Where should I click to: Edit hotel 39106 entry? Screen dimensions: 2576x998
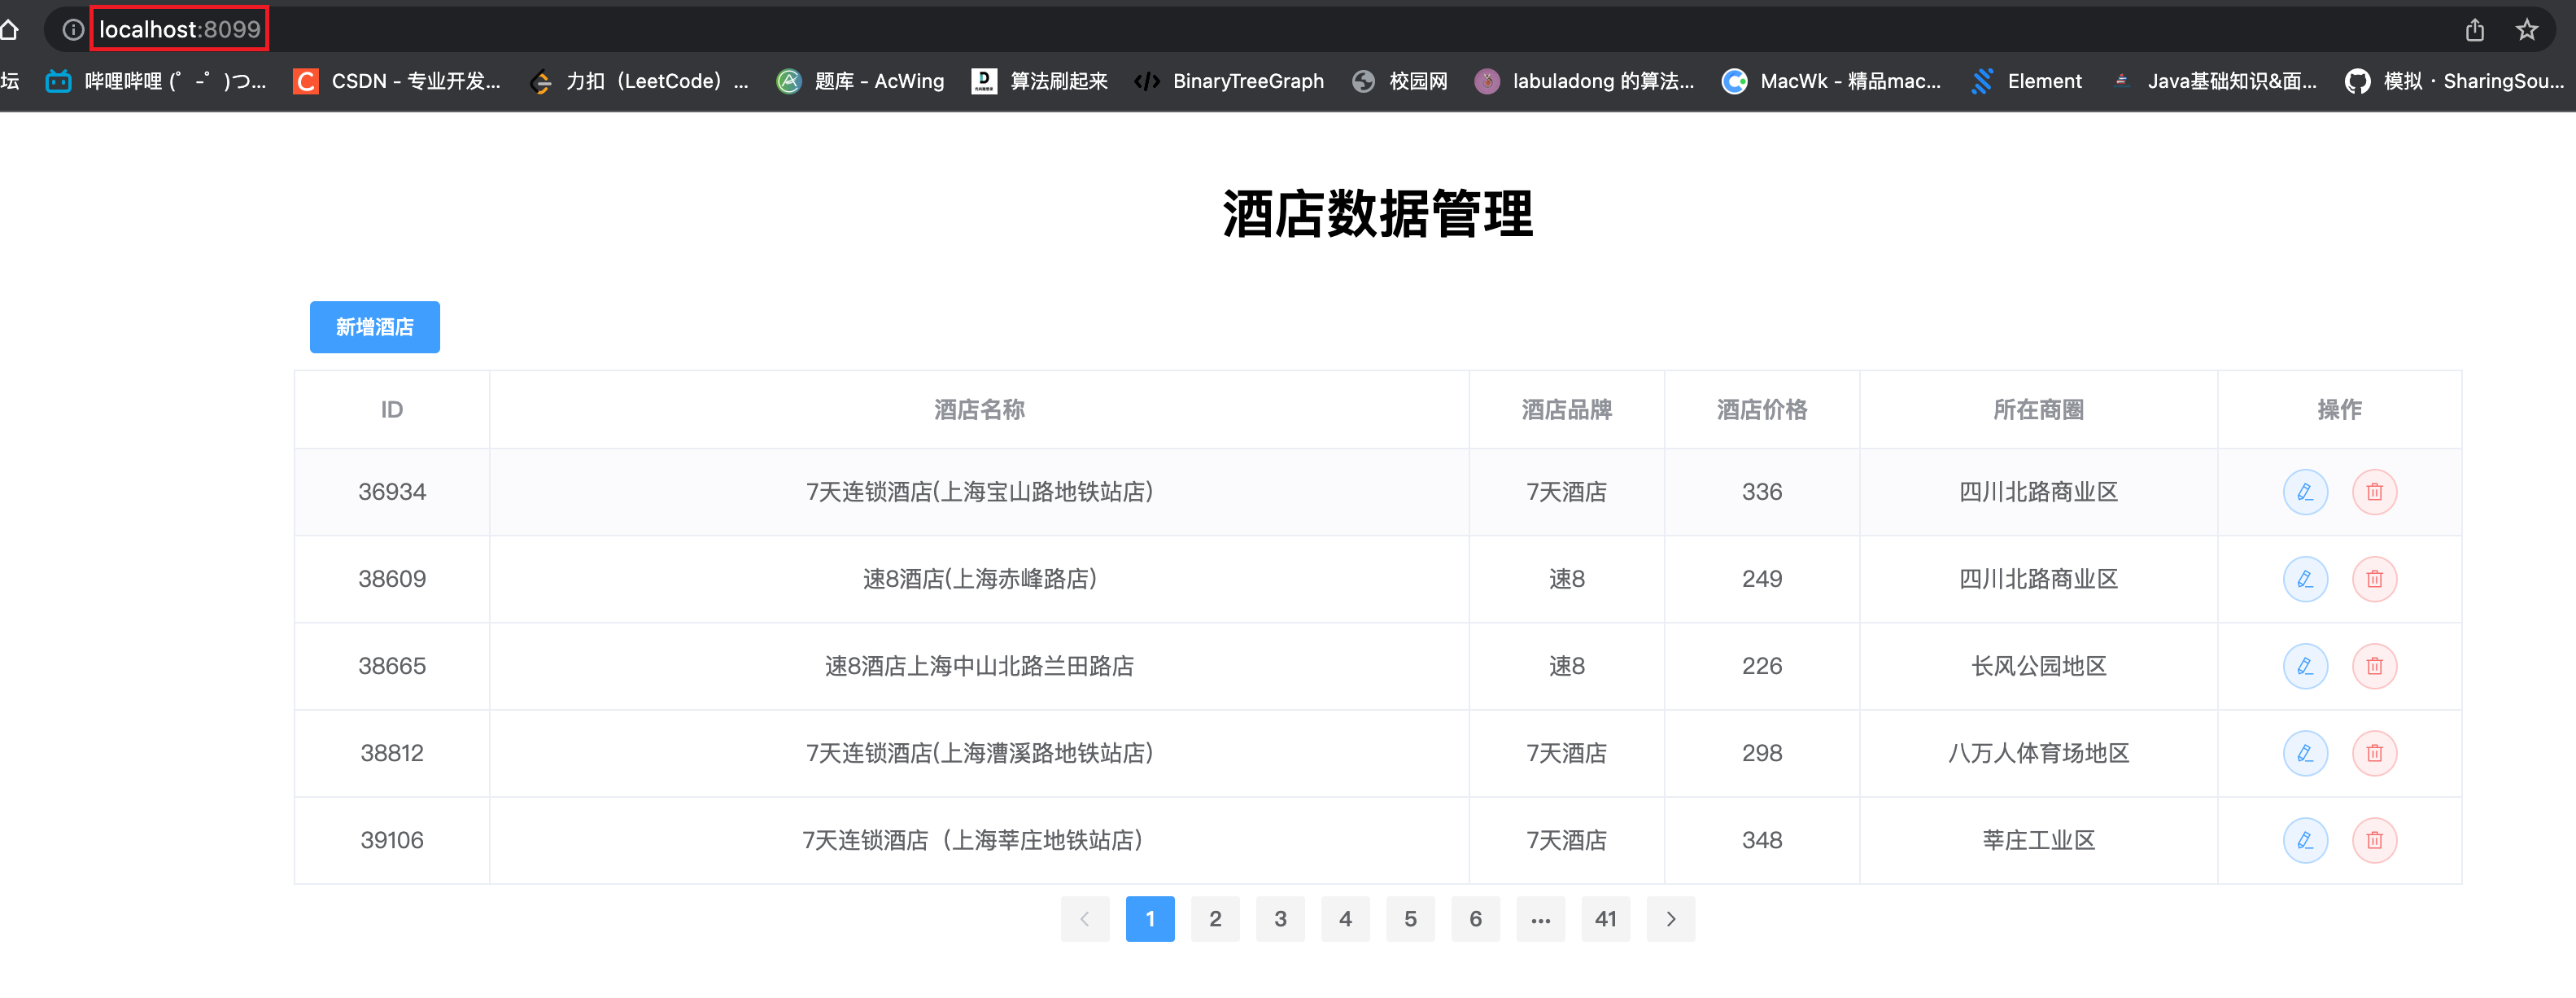click(2305, 840)
